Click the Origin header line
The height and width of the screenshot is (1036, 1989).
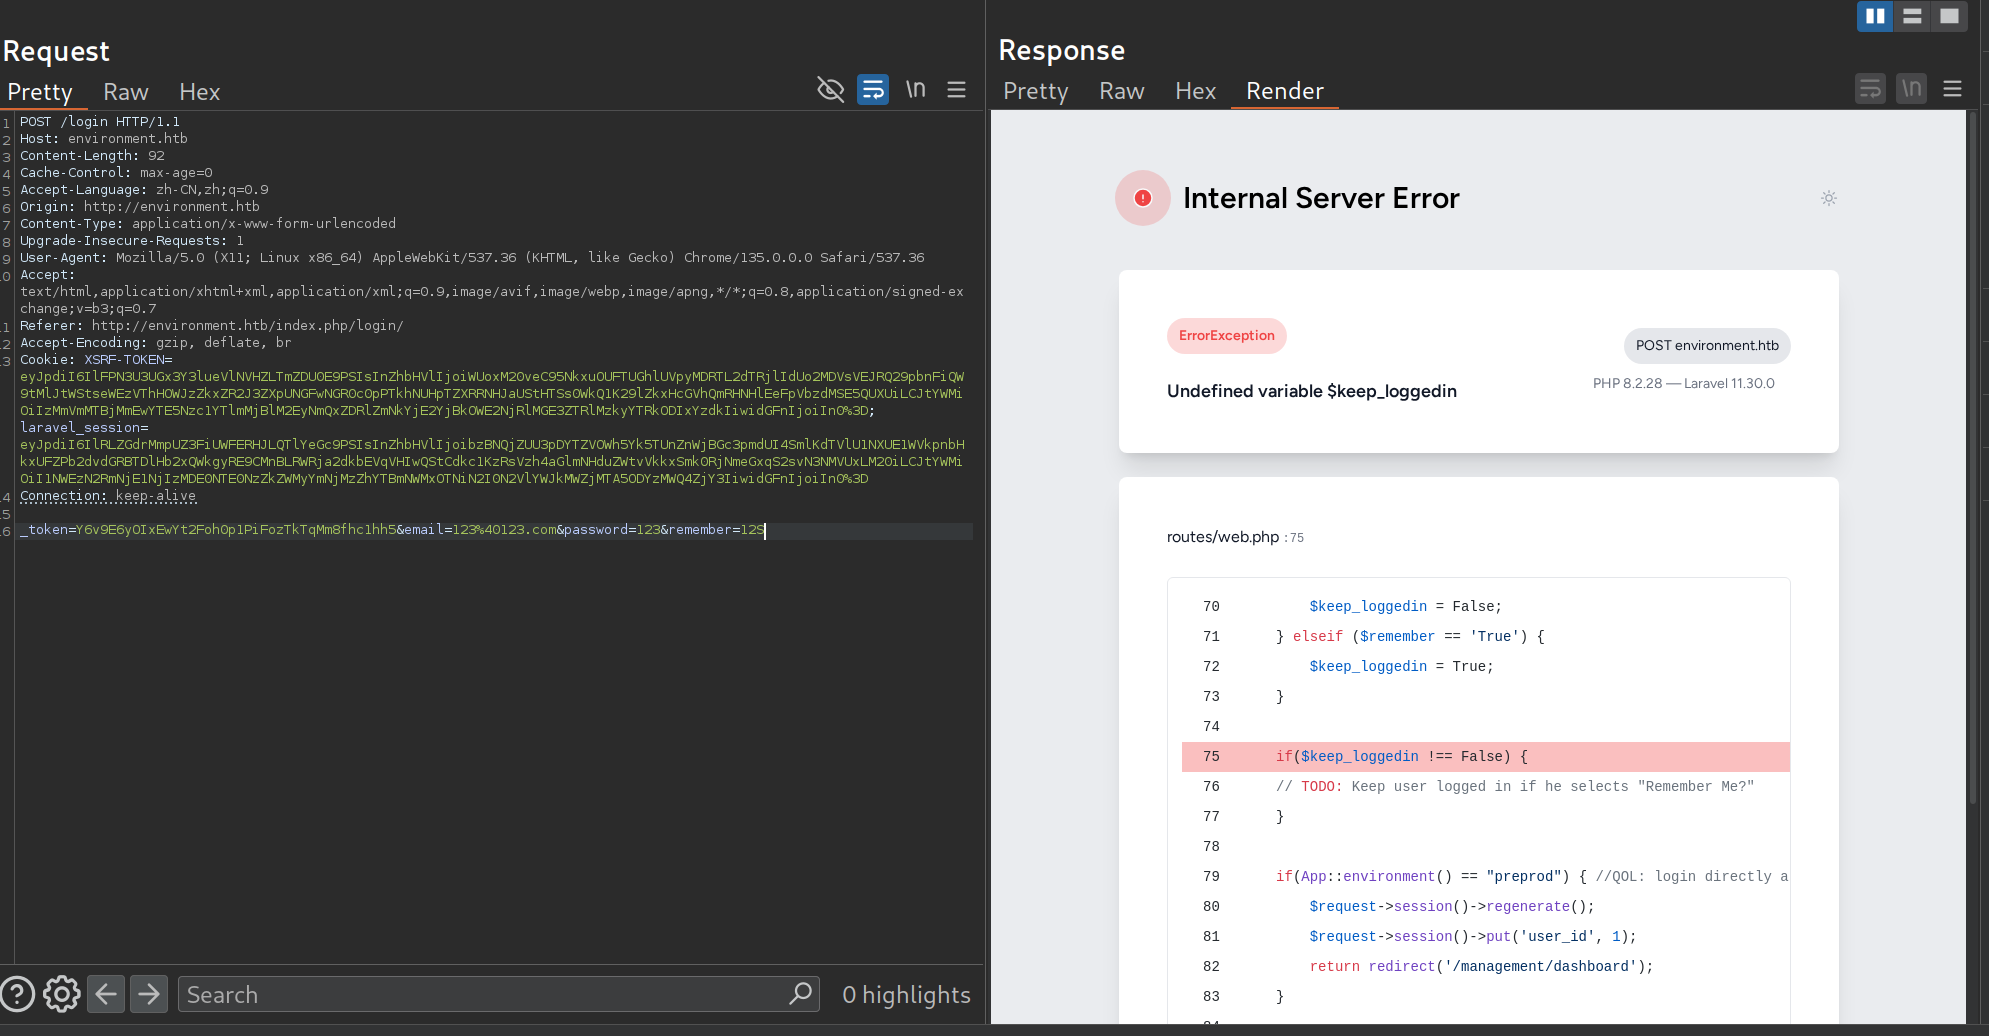140,207
